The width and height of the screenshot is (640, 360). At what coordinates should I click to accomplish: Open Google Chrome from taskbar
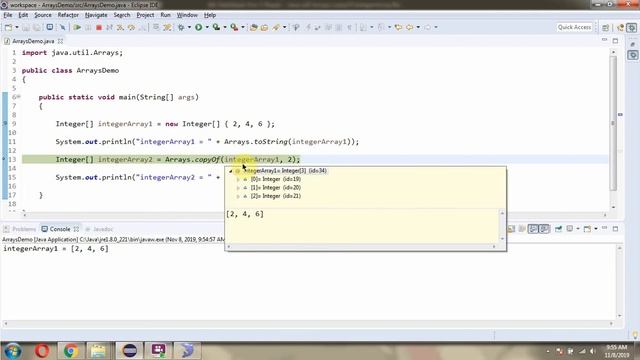pos(71,351)
